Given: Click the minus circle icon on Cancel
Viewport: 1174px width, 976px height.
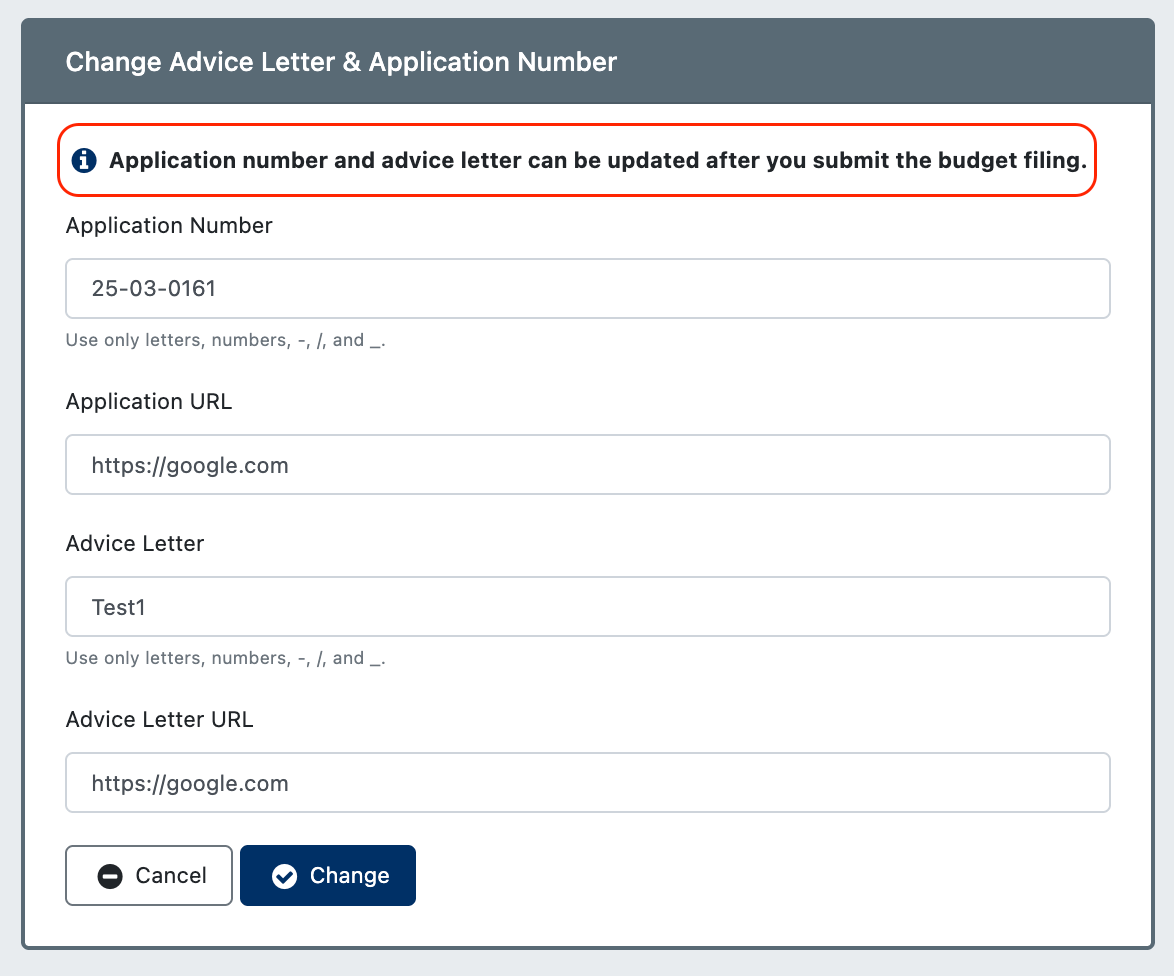Looking at the screenshot, I should (x=110, y=876).
